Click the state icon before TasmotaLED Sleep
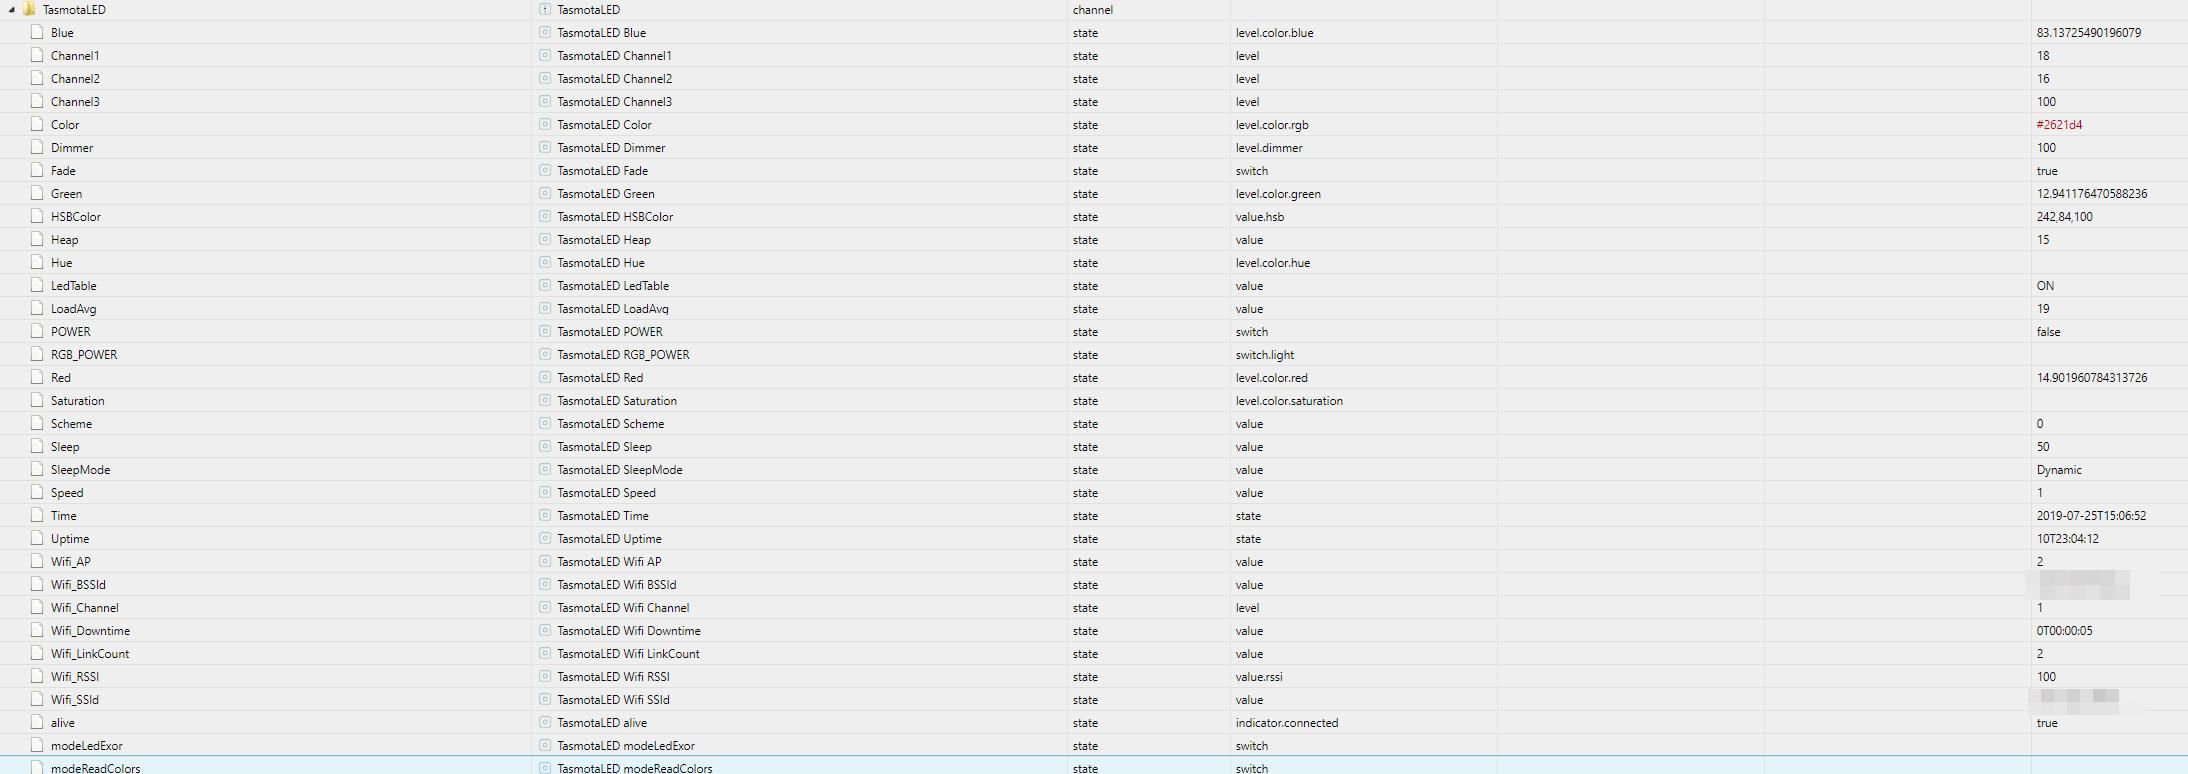 pyautogui.click(x=545, y=446)
